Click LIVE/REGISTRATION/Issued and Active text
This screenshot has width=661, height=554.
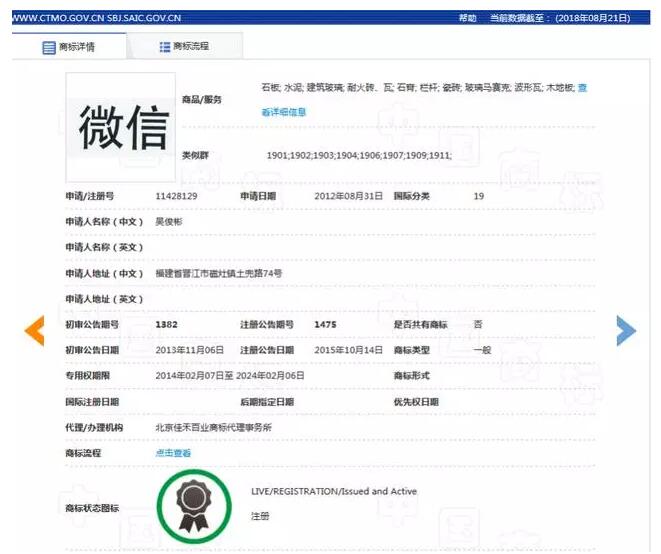point(334,492)
